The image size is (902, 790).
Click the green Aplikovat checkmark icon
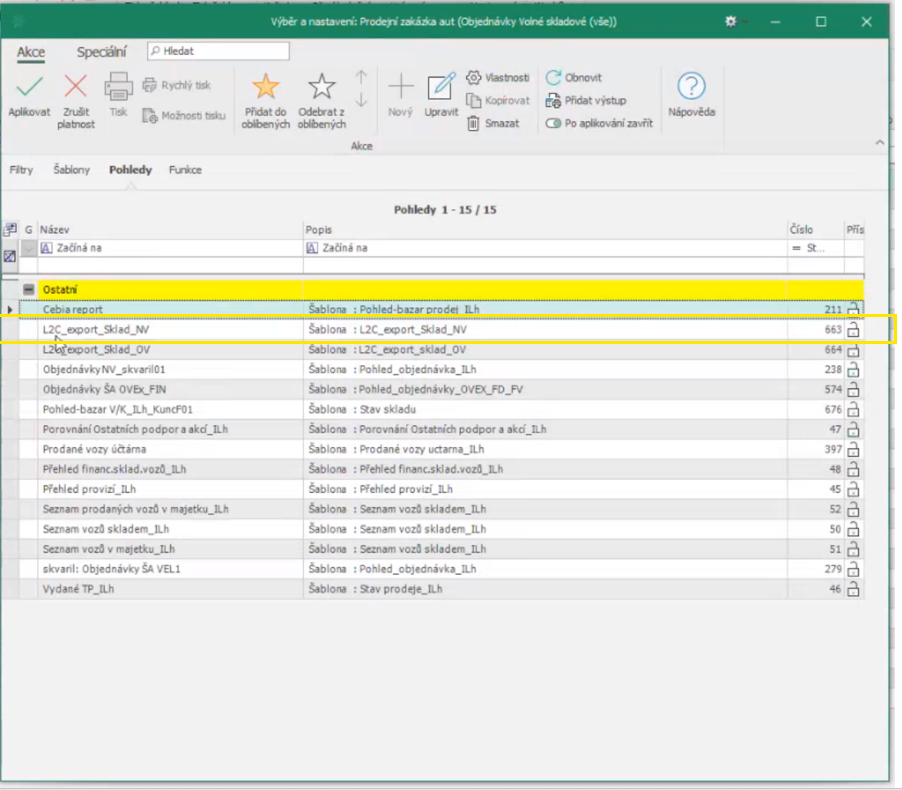pos(29,87)
